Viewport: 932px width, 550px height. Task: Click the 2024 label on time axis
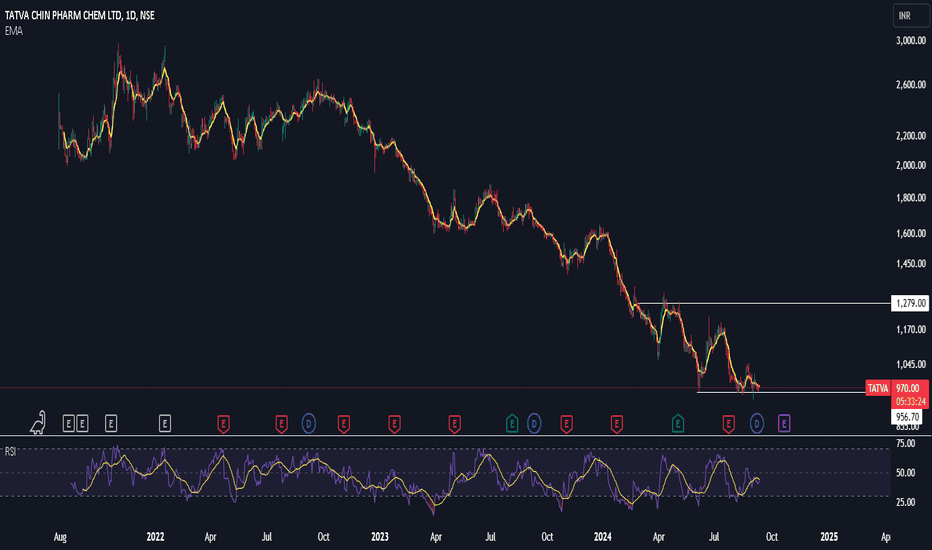pos(603,537)
